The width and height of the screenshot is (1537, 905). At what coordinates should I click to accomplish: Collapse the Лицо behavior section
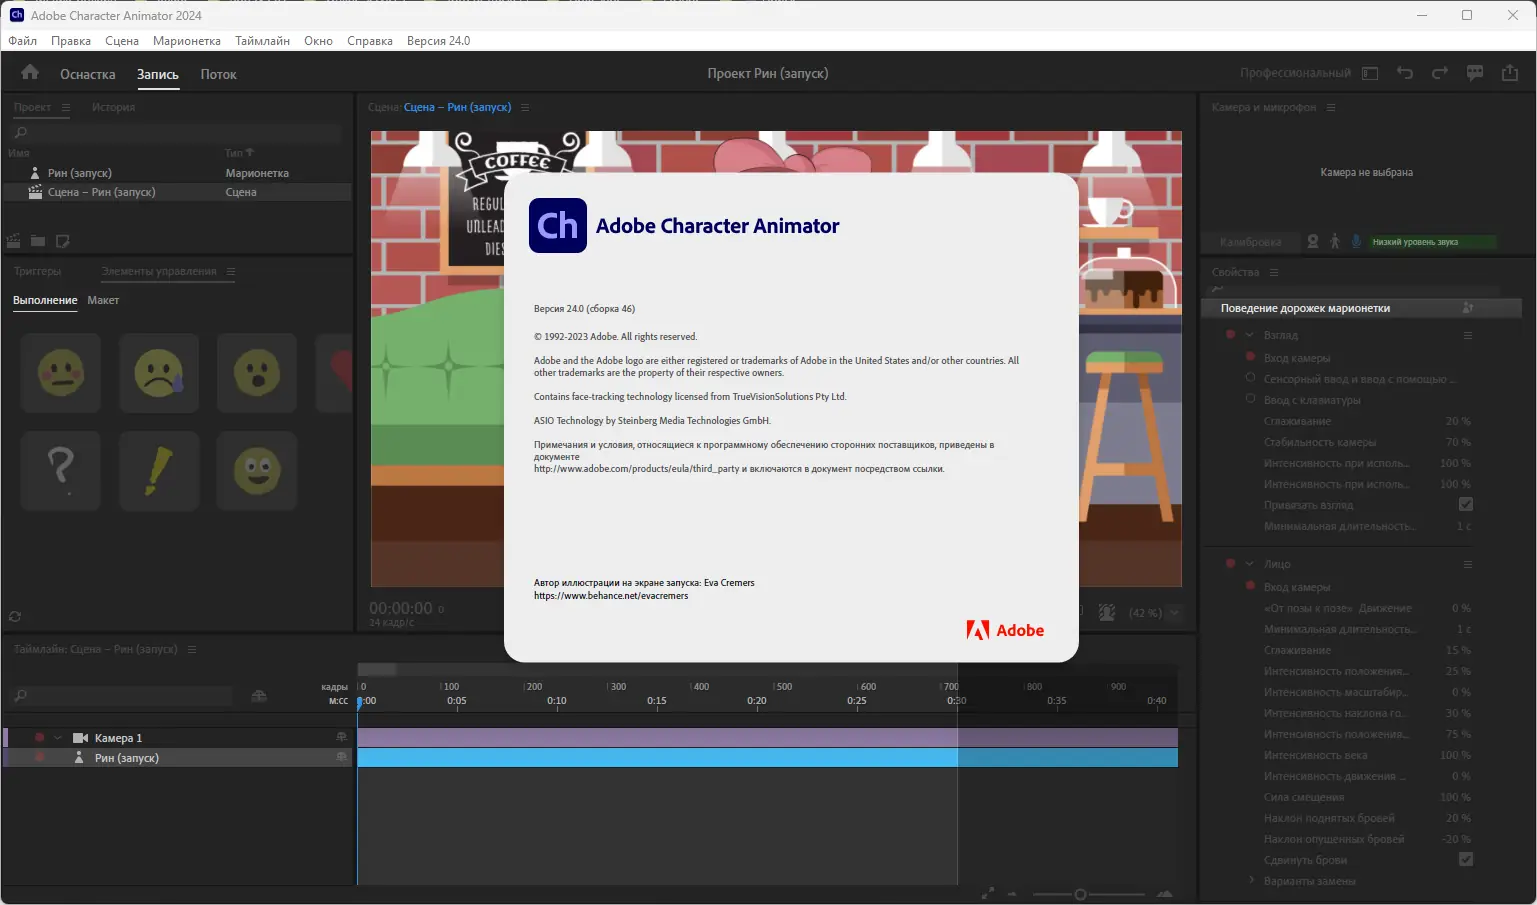coord(1250,564)
